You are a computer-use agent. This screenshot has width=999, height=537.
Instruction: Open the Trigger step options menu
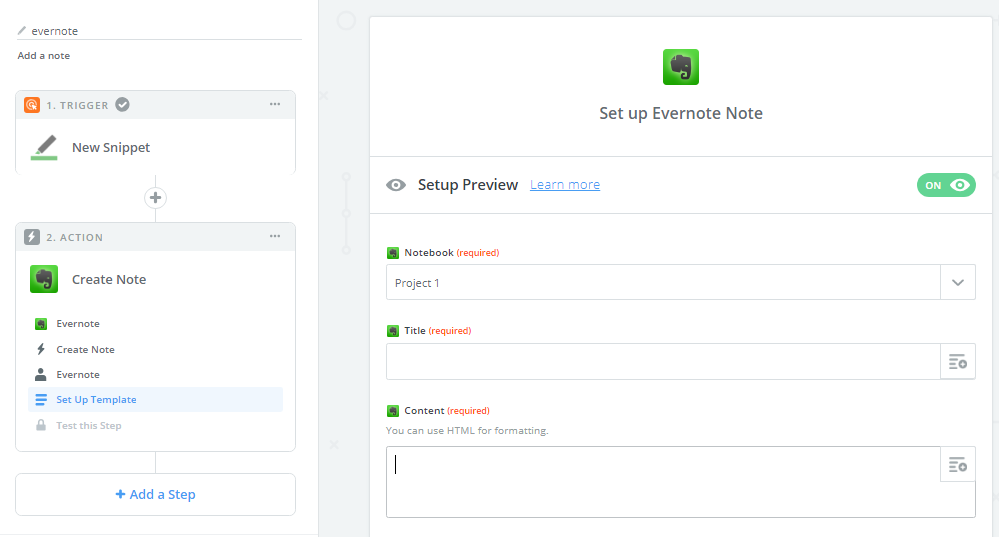click(275, 104)
